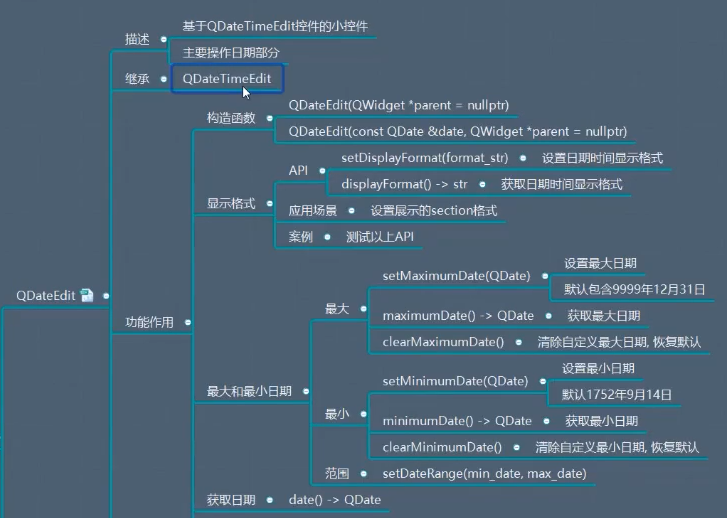
Task: Select the API node
Action: click(298, 171)
